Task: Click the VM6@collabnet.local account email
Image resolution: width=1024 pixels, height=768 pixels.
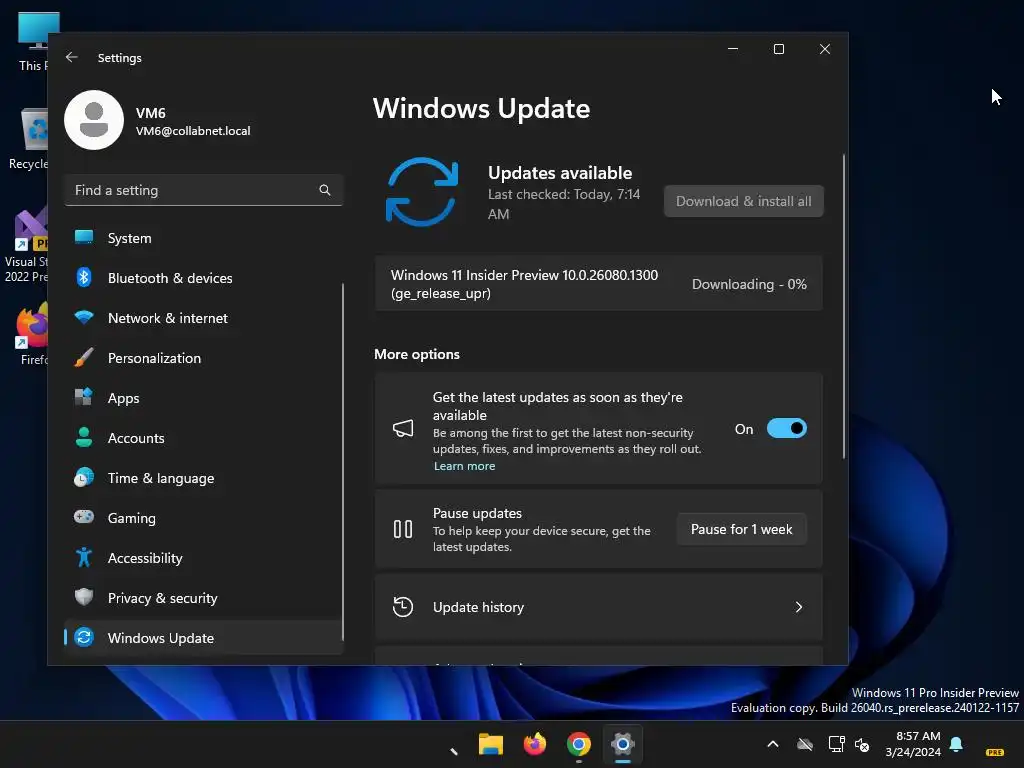Action: tap(193, 131)
